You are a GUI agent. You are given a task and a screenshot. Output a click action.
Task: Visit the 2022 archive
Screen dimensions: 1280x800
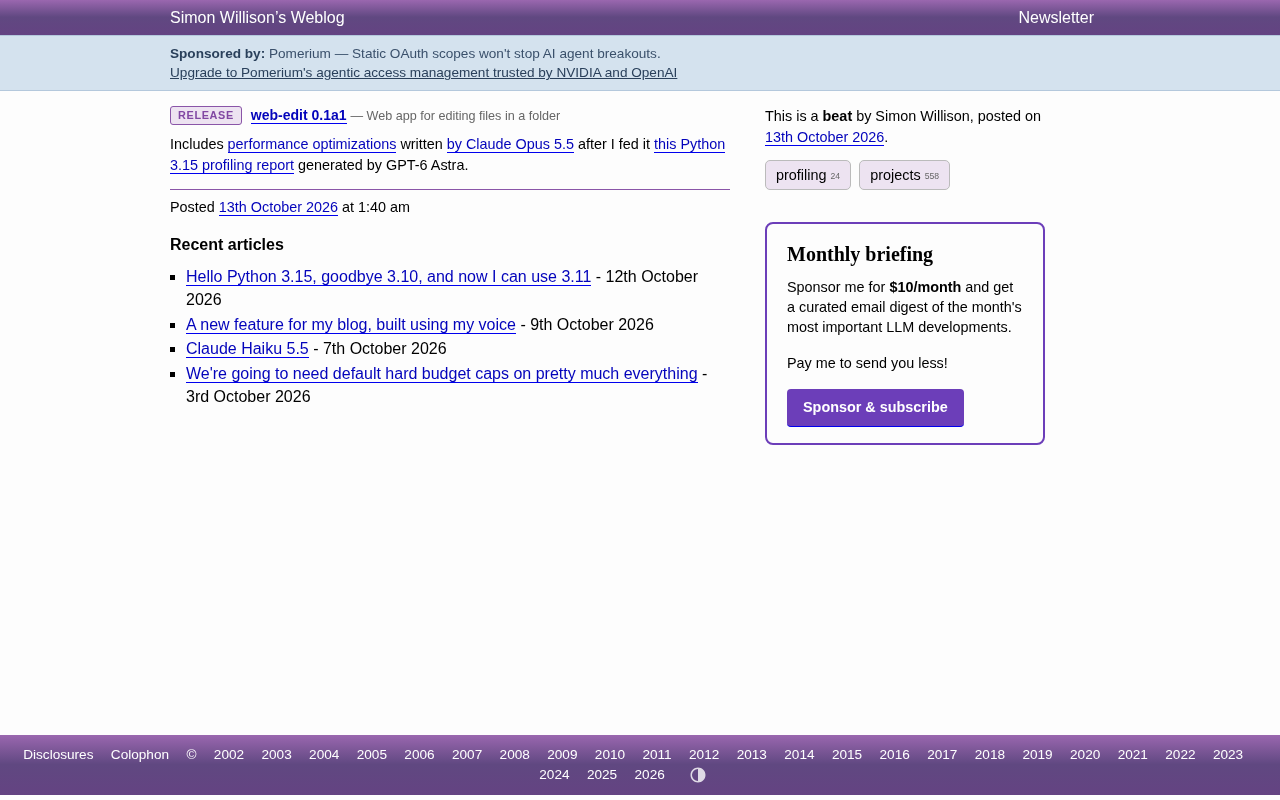pos(1180,755)
